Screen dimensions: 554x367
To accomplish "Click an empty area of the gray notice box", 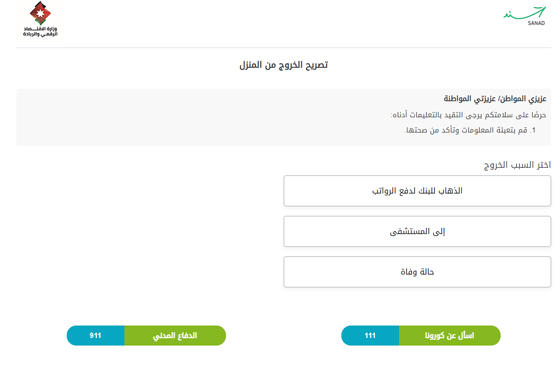I will click(177, 117).
